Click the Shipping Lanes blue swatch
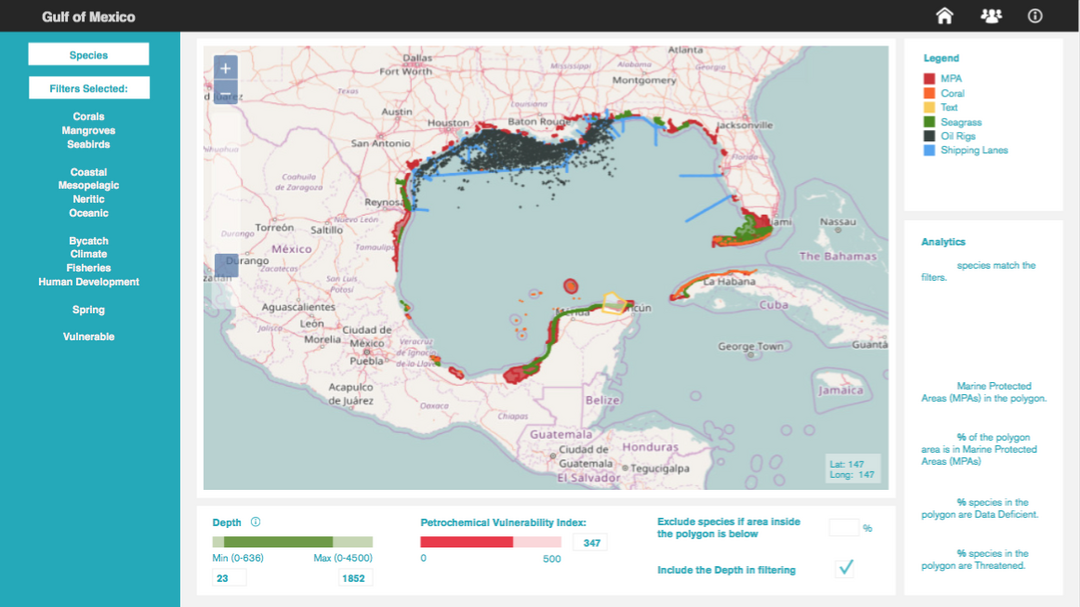The height and width of the screenshot is (607, 1080). pyautogui.click(x=929, y=151)
